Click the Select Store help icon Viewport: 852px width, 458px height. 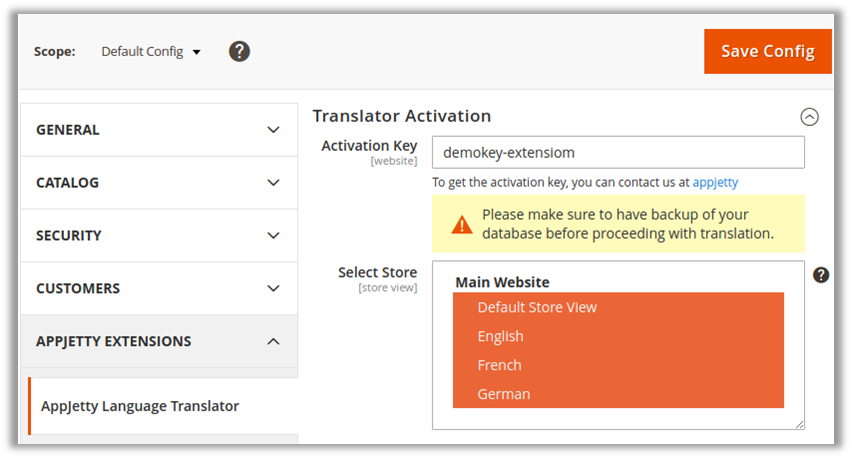pos(821,275)
